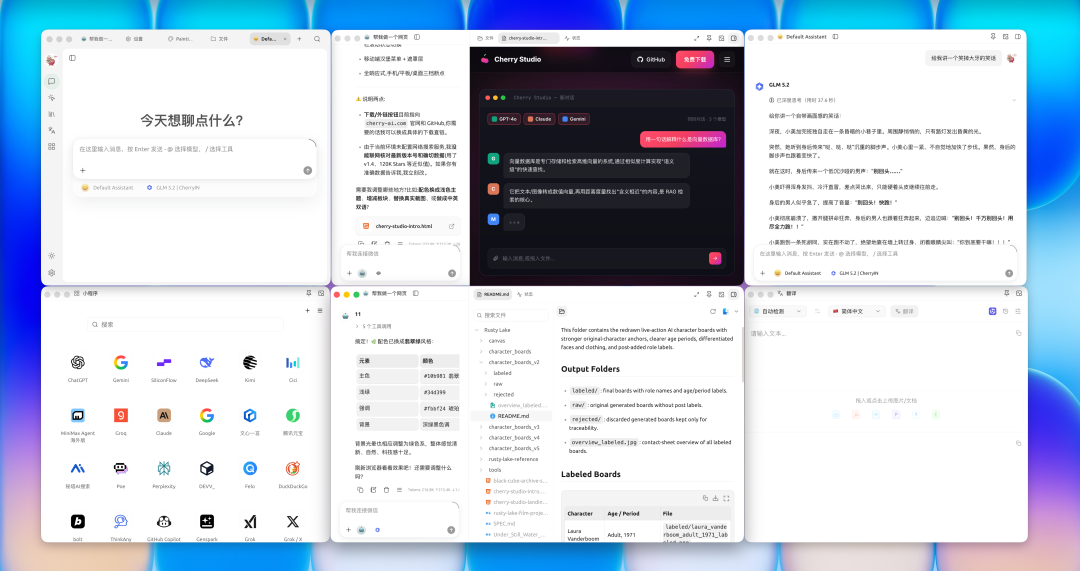This screenshot has width=1080, height=571.
Task: Toggle the sun theme switch in sidebar
Action: coord(52,256)
